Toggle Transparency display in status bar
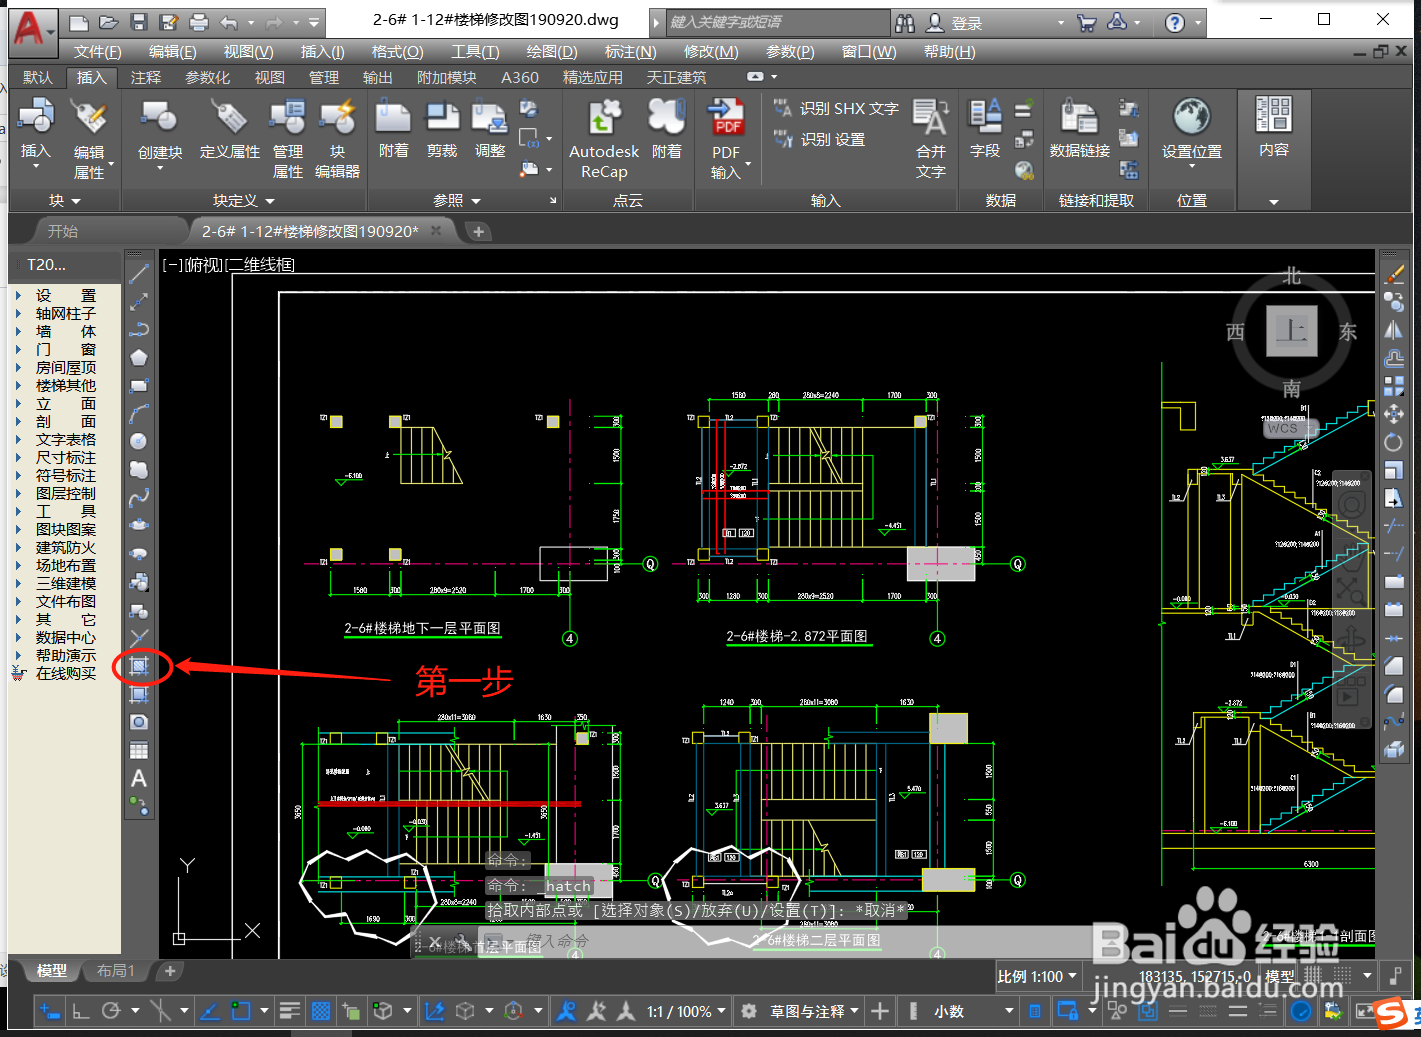This screenshot has height=1037, width=1421. click(x=320, y=1011)
